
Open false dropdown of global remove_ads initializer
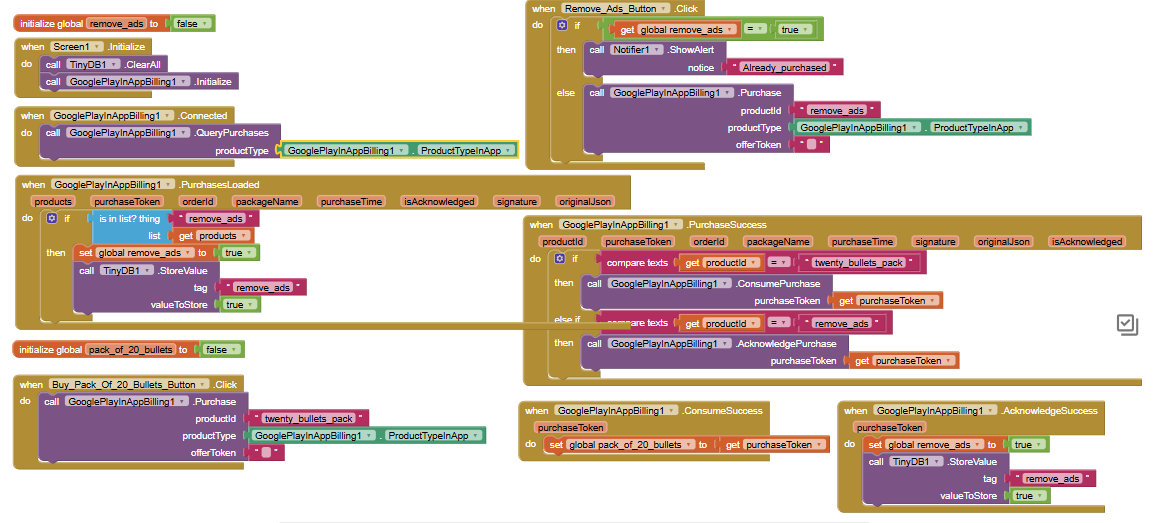[x=194, y=24]
